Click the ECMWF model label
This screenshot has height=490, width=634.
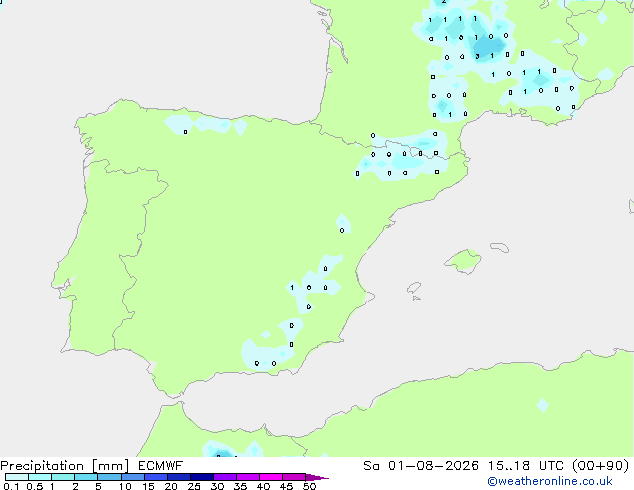click(x=161, y=466)
